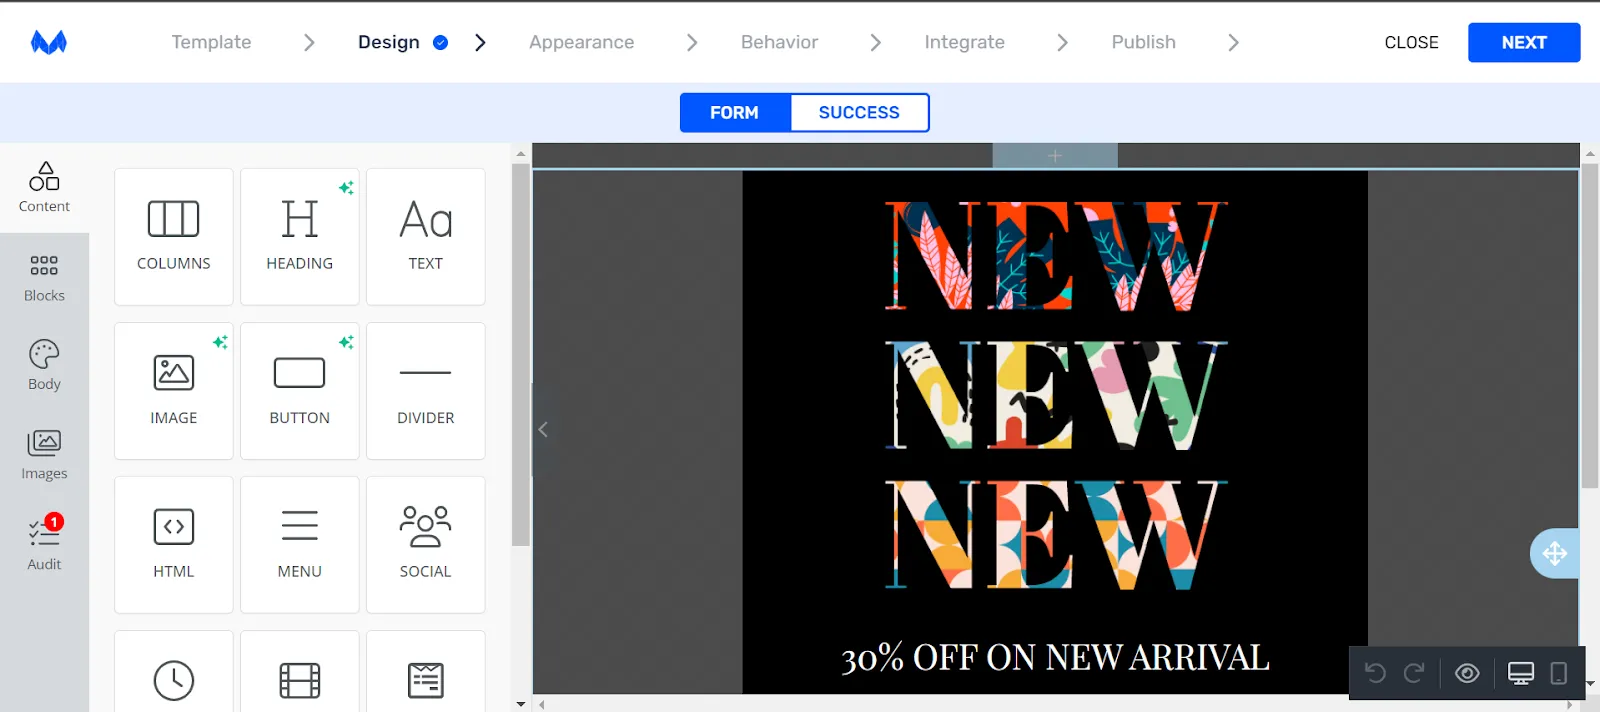The image size is (1600, 712).
Task: Click the AI sparkle on Button block
Action: 346,342
